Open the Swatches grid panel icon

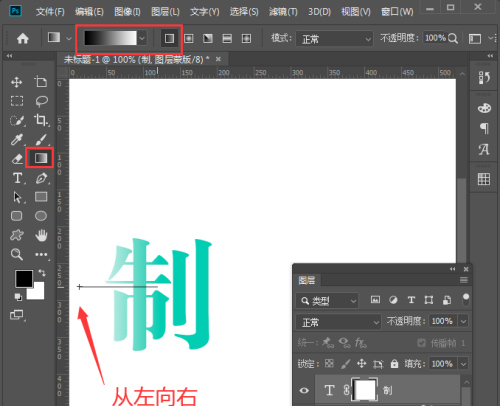[484, 179]
